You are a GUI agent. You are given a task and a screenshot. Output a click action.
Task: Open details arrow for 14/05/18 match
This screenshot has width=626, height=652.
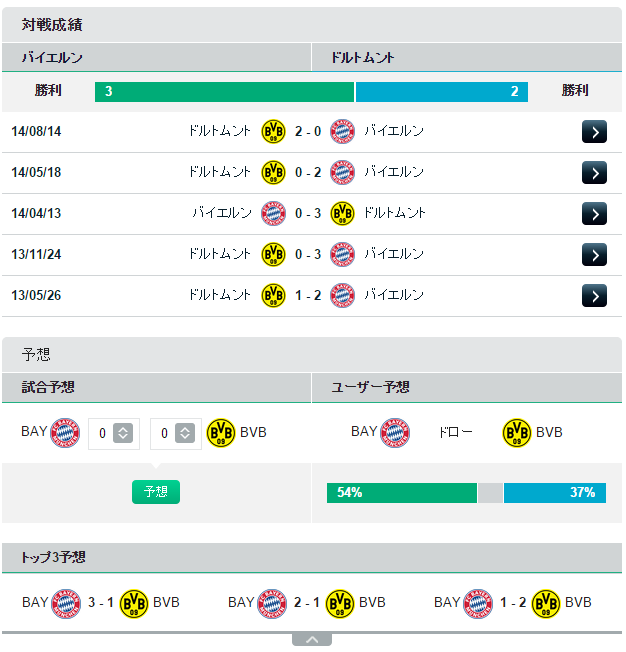[x=596, y=173]
